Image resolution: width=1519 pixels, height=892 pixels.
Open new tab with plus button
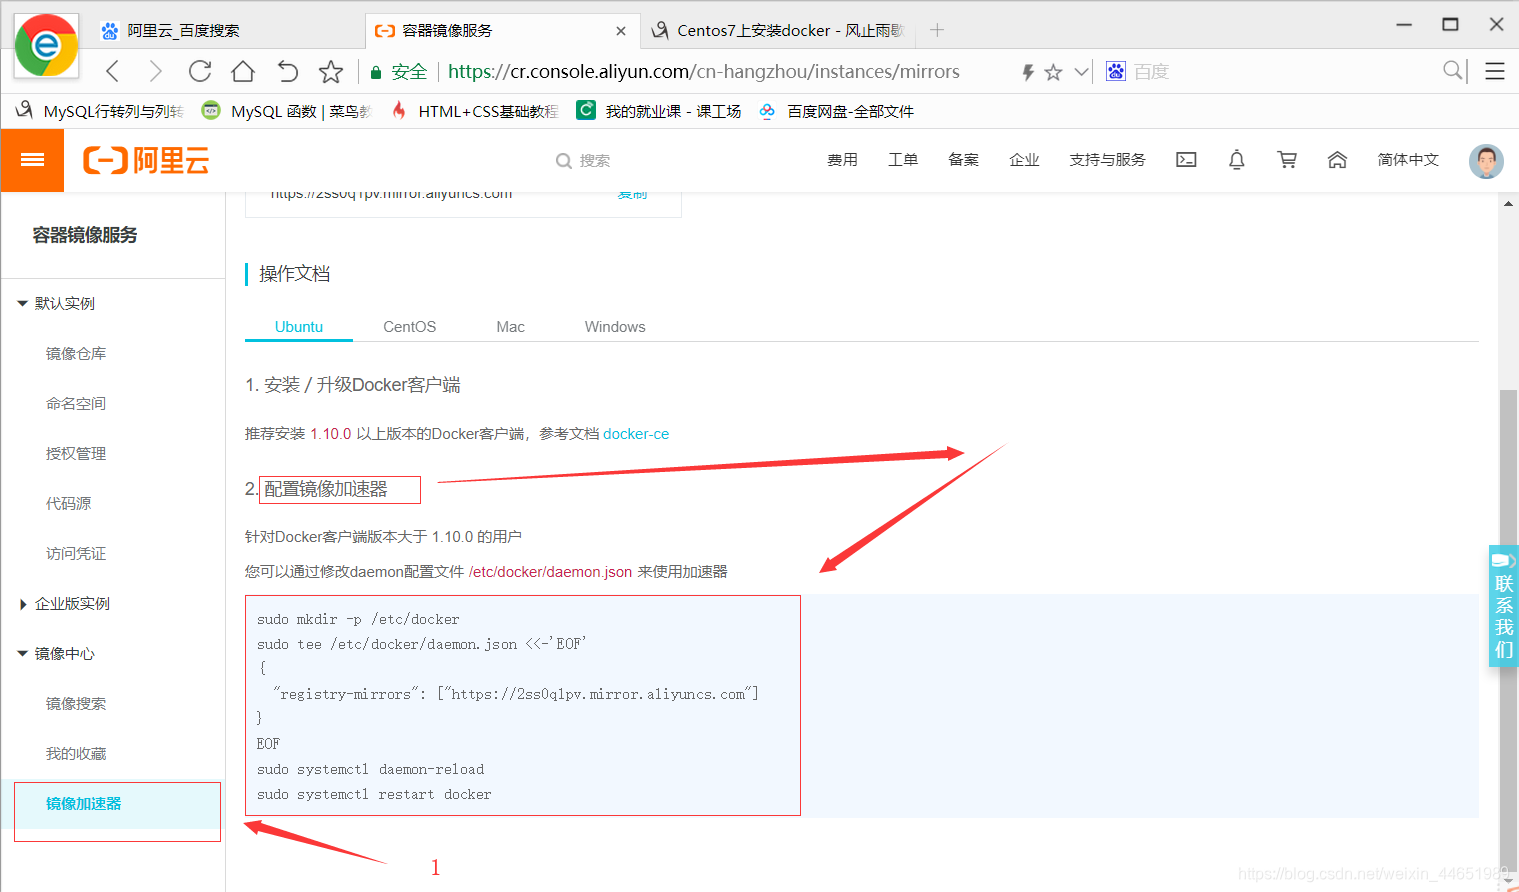click(937, 30)
